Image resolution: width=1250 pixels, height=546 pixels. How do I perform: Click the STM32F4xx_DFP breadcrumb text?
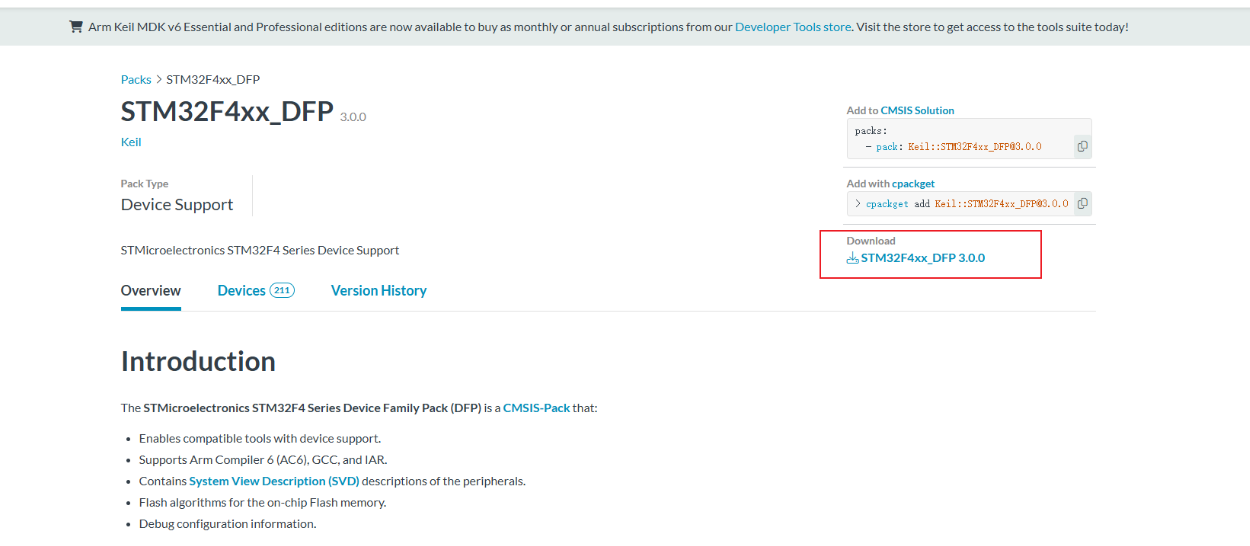click(x=213, y=80)
